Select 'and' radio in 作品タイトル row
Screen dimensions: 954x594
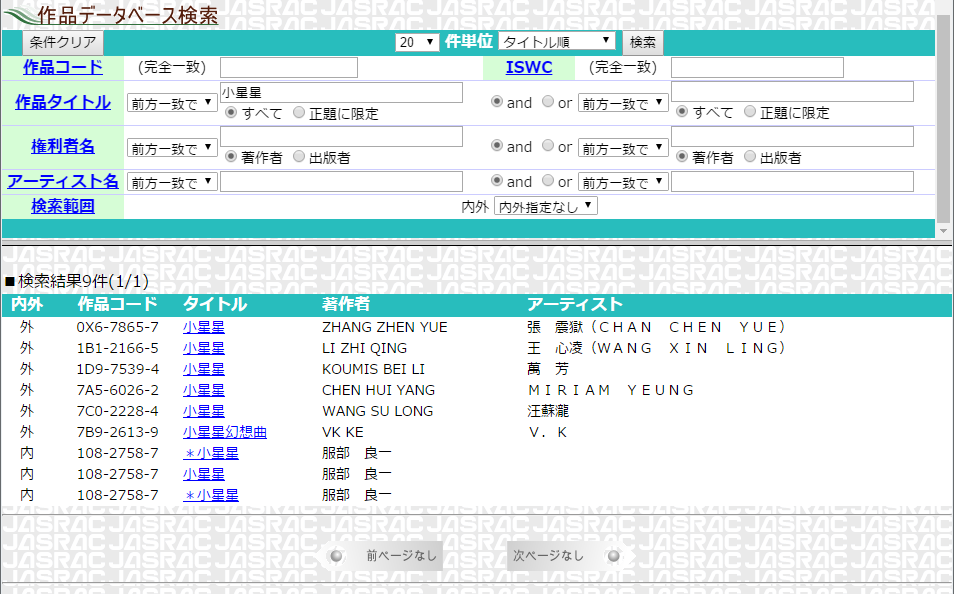tap(497, 102)
